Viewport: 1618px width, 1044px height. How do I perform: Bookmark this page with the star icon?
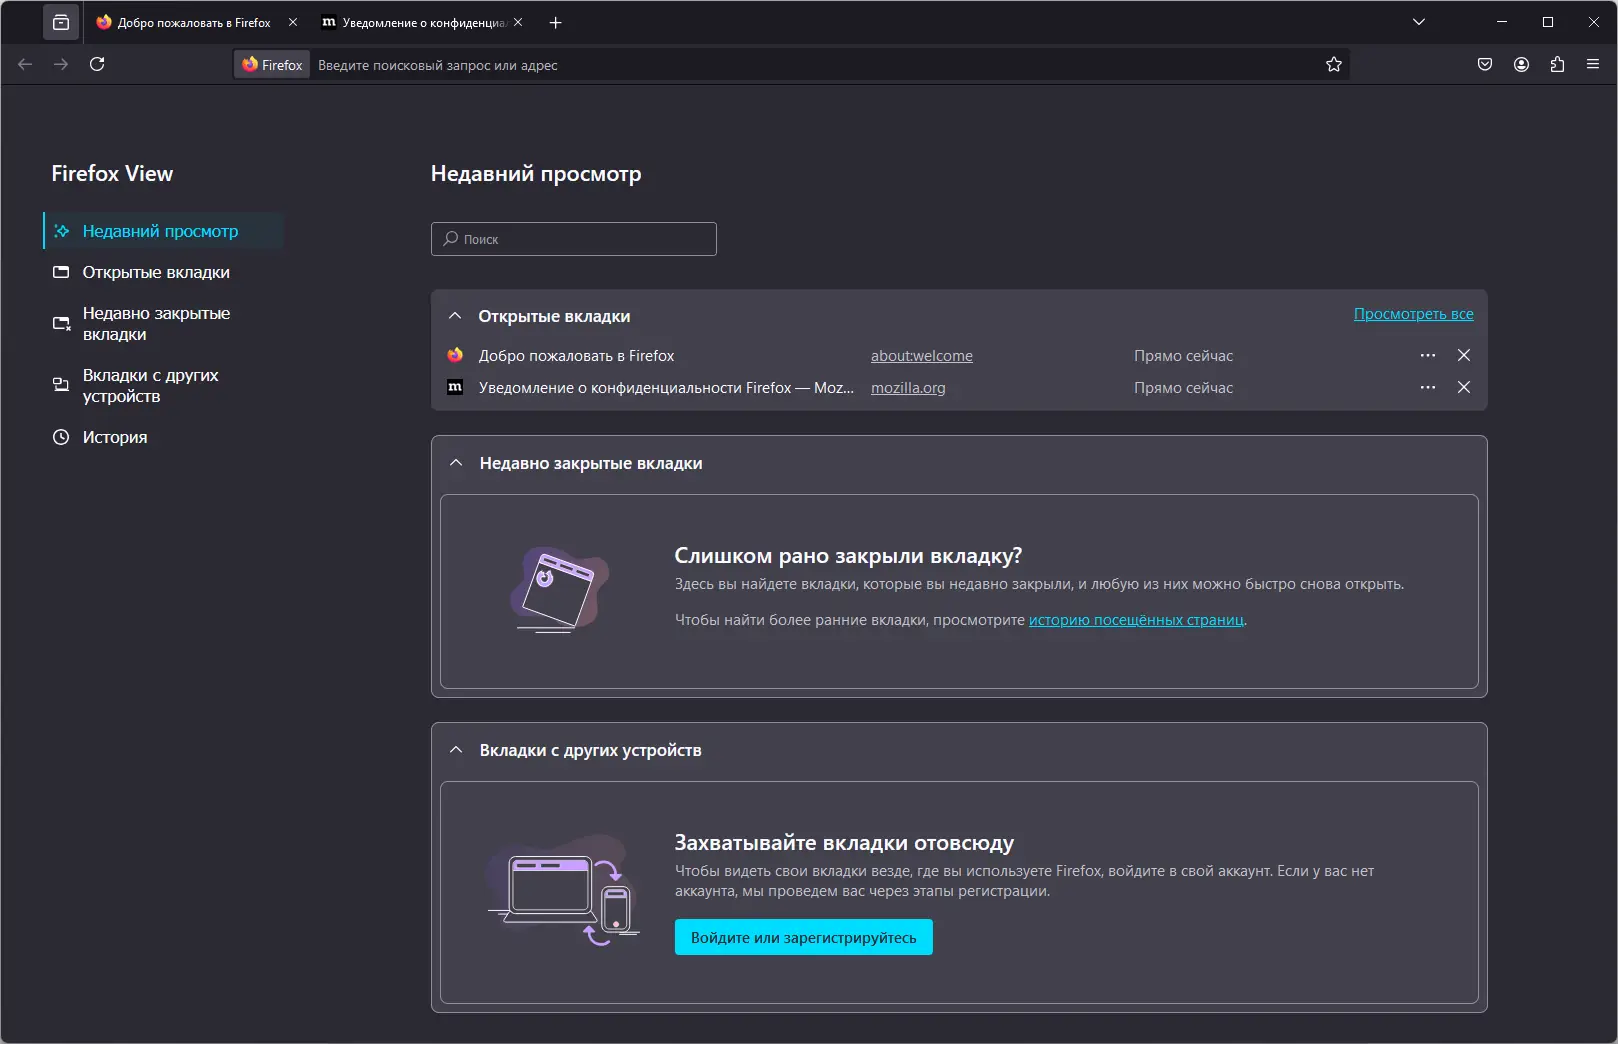click(x=1333, y=64)
